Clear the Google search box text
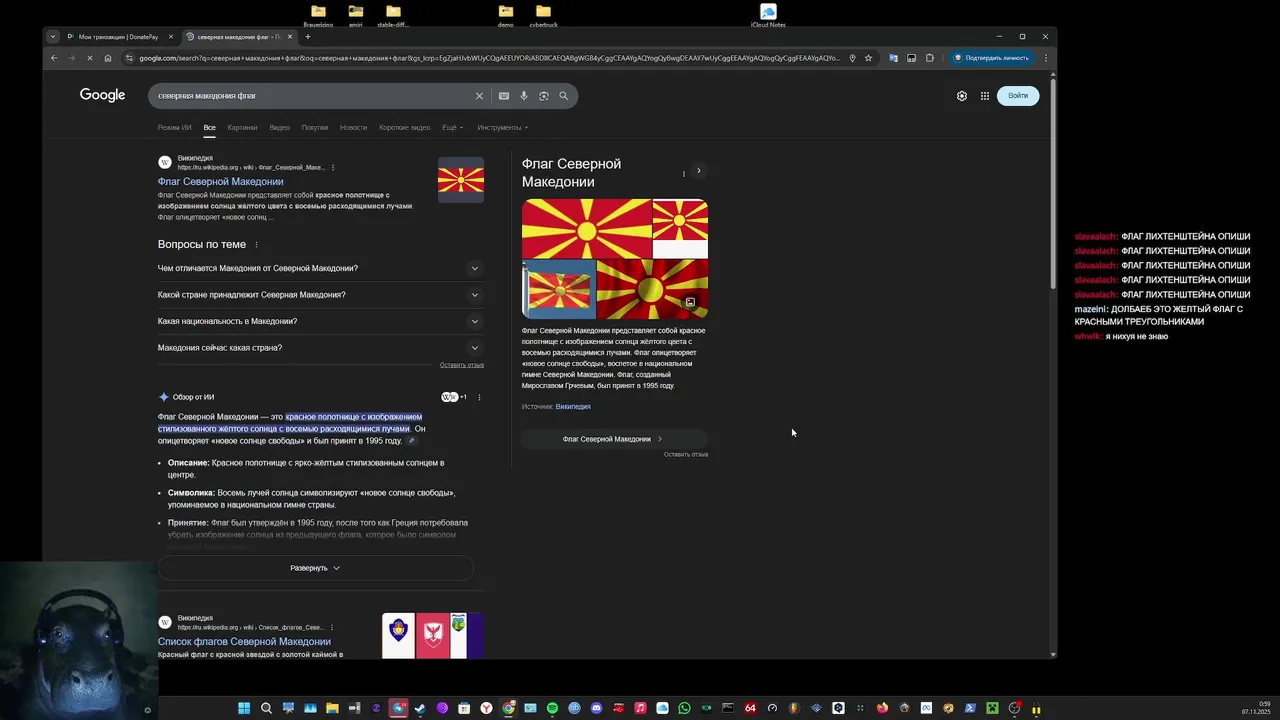 479,96
